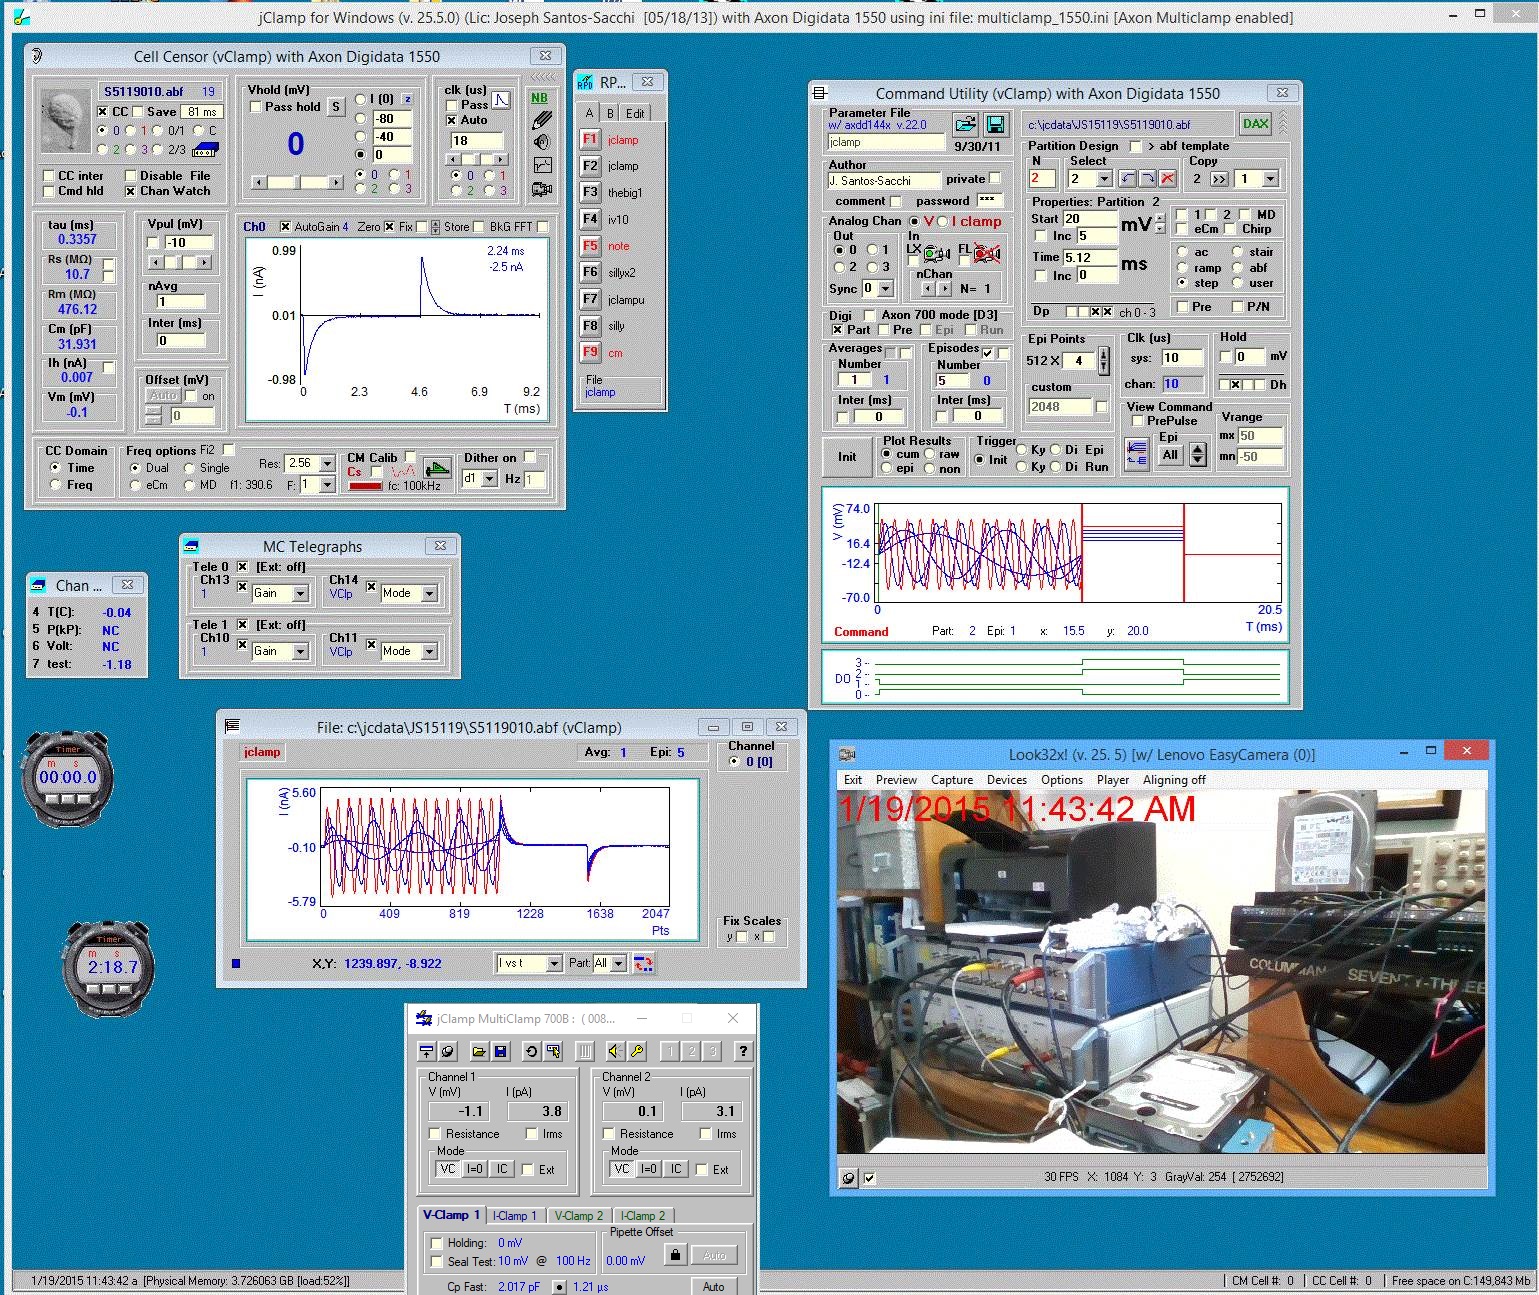The width and height of the screenshot is (1539, 1295).
Task: Click the reset arrow icon in MultiClamp toolbar
Action: (x=531, y=1051)
